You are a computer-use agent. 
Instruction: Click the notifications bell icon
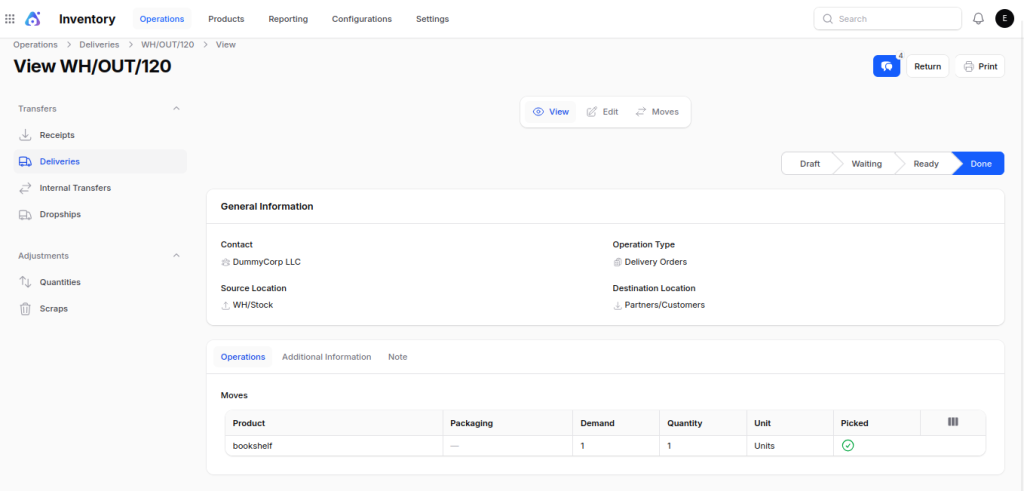click(x=978, y=19)
